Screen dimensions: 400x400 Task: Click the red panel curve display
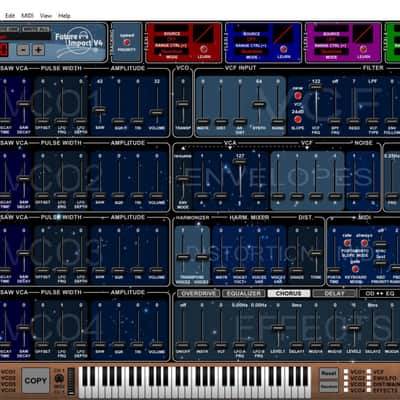click(204, 33)
